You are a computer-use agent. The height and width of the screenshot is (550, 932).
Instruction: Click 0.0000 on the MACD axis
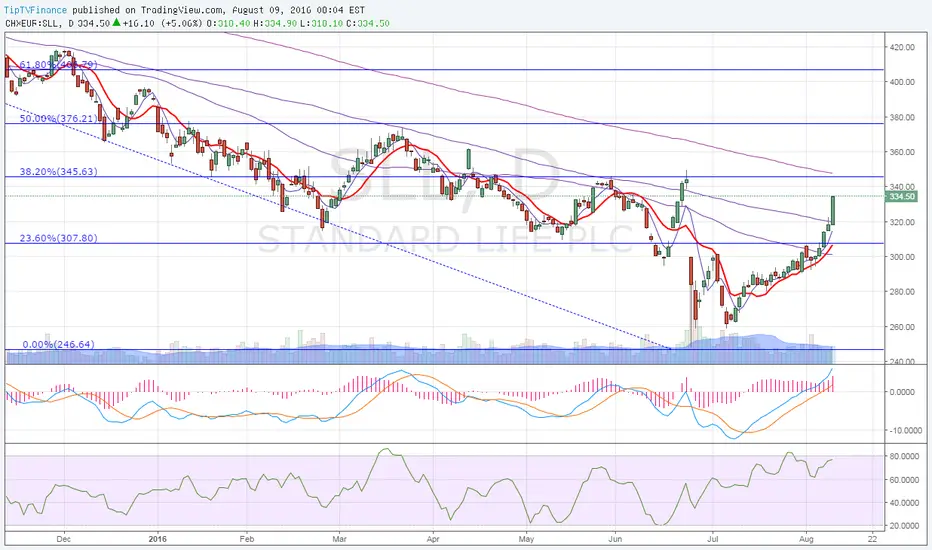point(904,392)
